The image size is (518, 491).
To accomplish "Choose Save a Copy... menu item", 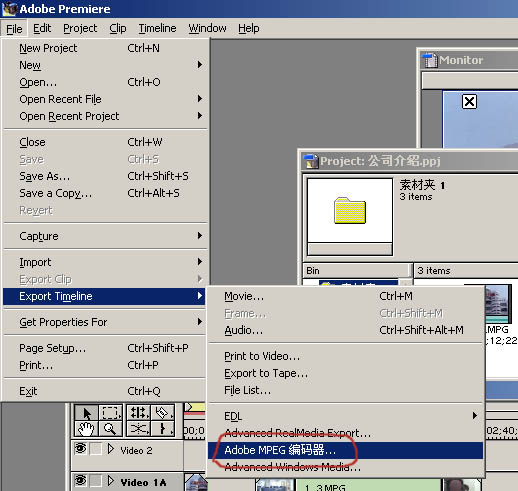I will coord(105,193).
